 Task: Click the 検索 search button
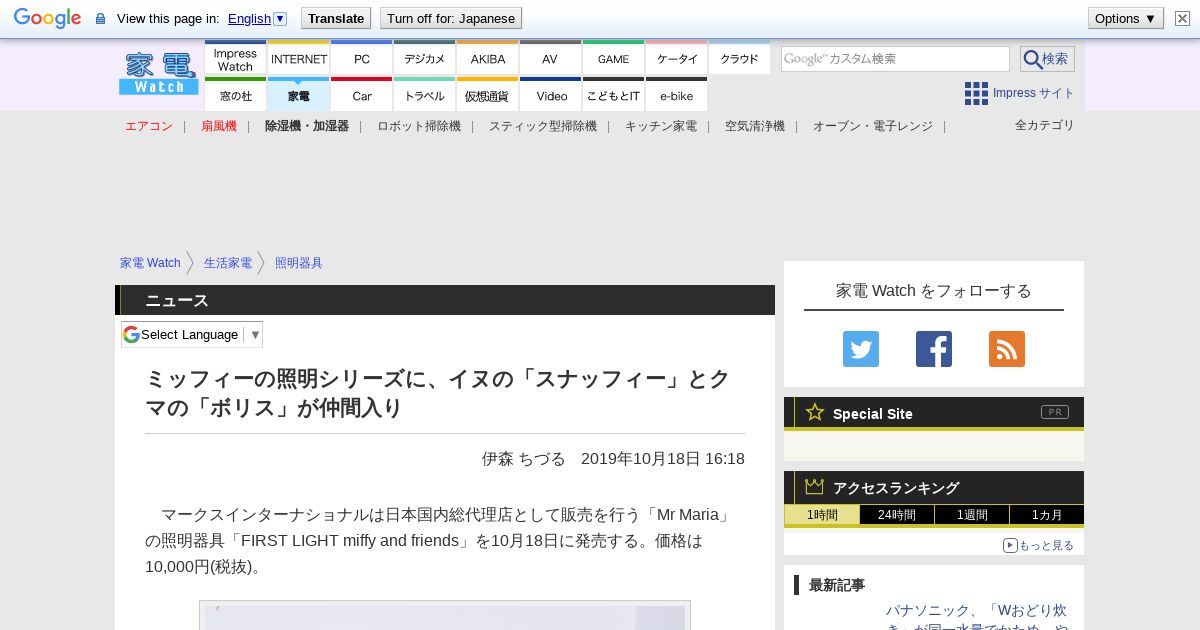coord(1047,59)
